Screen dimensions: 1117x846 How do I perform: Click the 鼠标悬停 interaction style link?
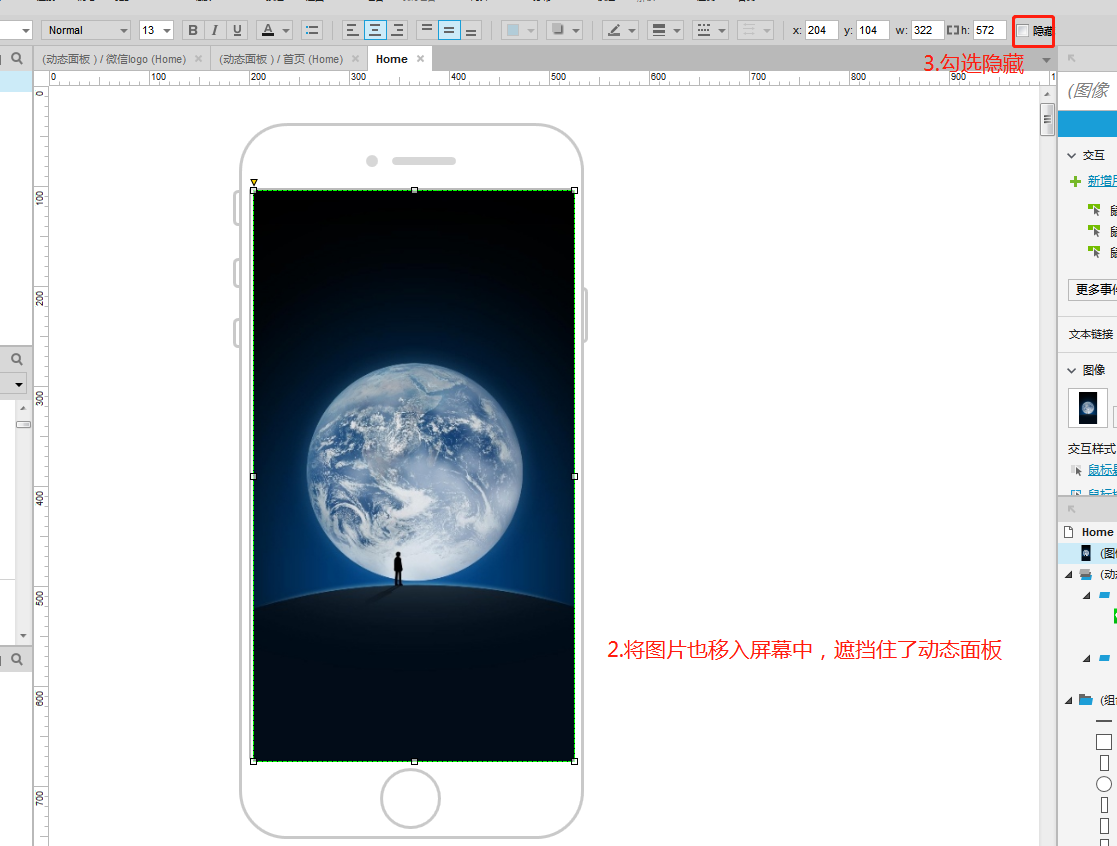[1101, 470]
